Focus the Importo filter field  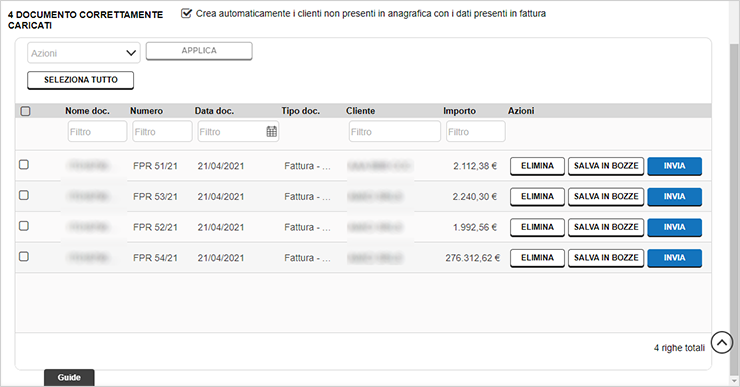click(x=476, y=132)
